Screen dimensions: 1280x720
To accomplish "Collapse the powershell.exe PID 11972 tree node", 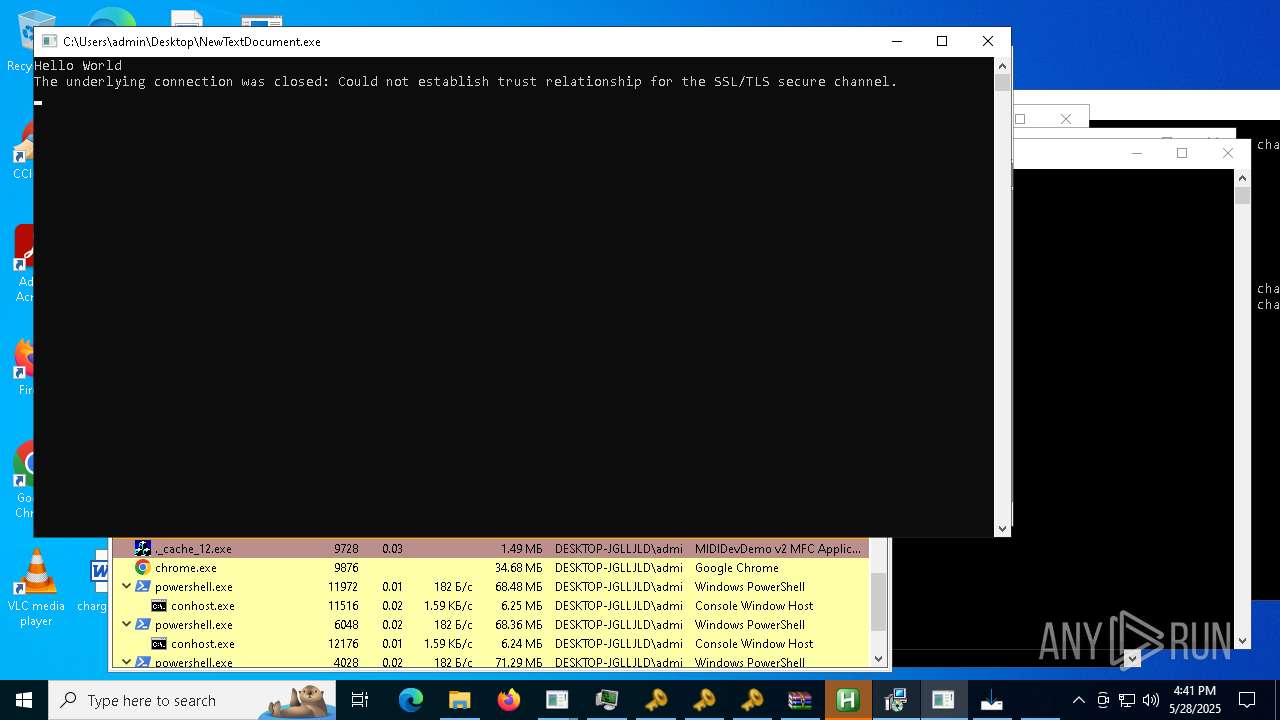I will tap(126, 586).
